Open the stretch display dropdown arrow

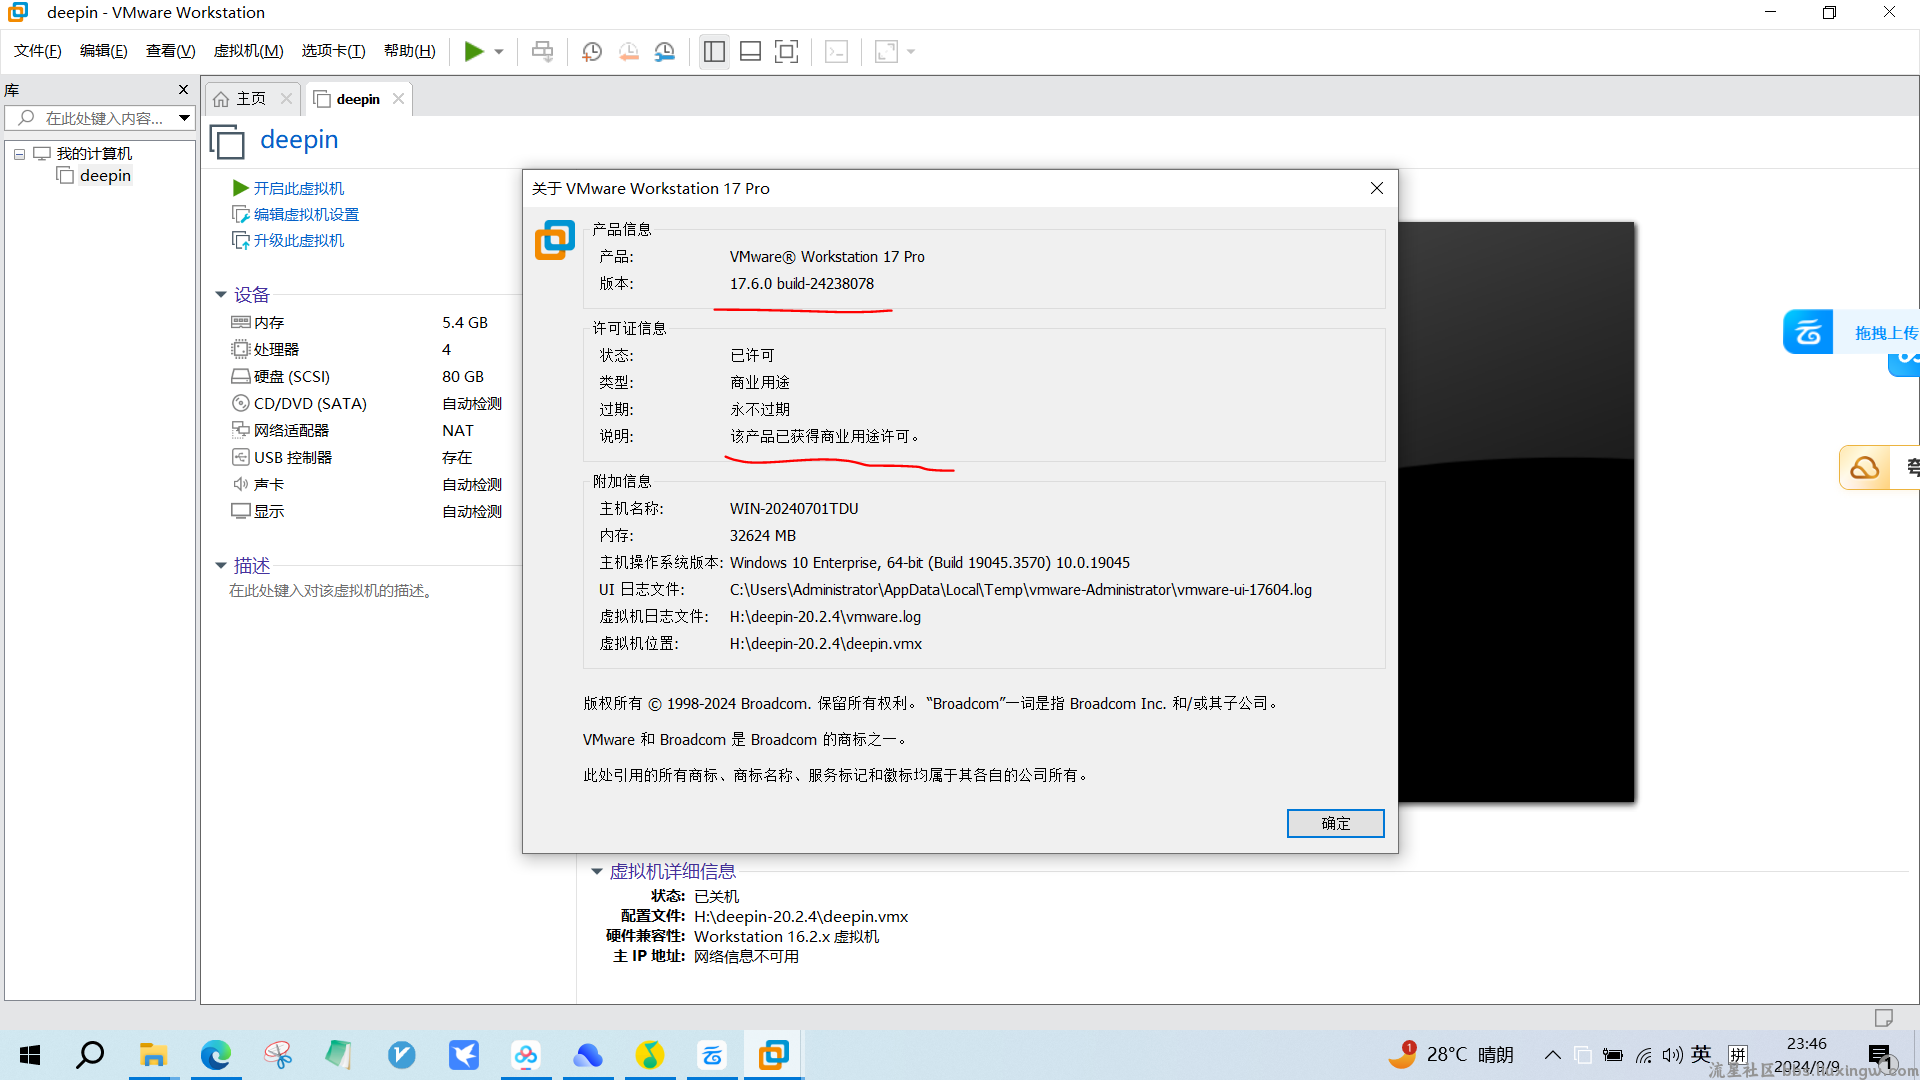911,51
